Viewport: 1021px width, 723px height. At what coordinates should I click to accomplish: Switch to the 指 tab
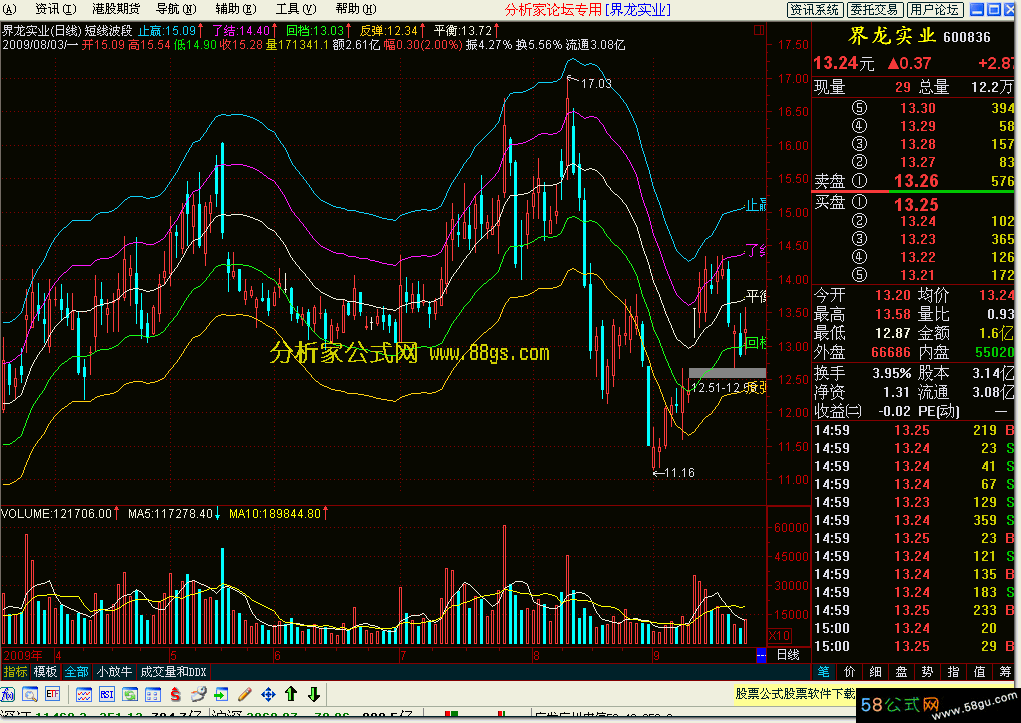pos(953,672)
